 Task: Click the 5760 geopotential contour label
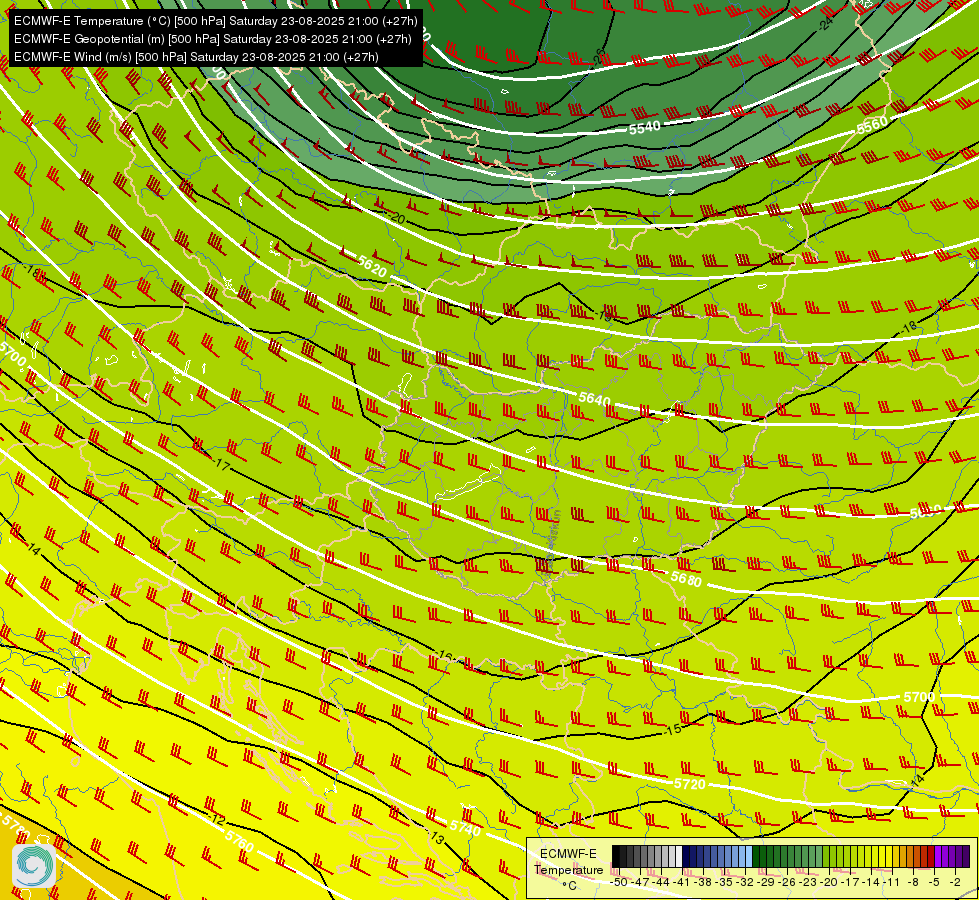[x=240, y=841]
